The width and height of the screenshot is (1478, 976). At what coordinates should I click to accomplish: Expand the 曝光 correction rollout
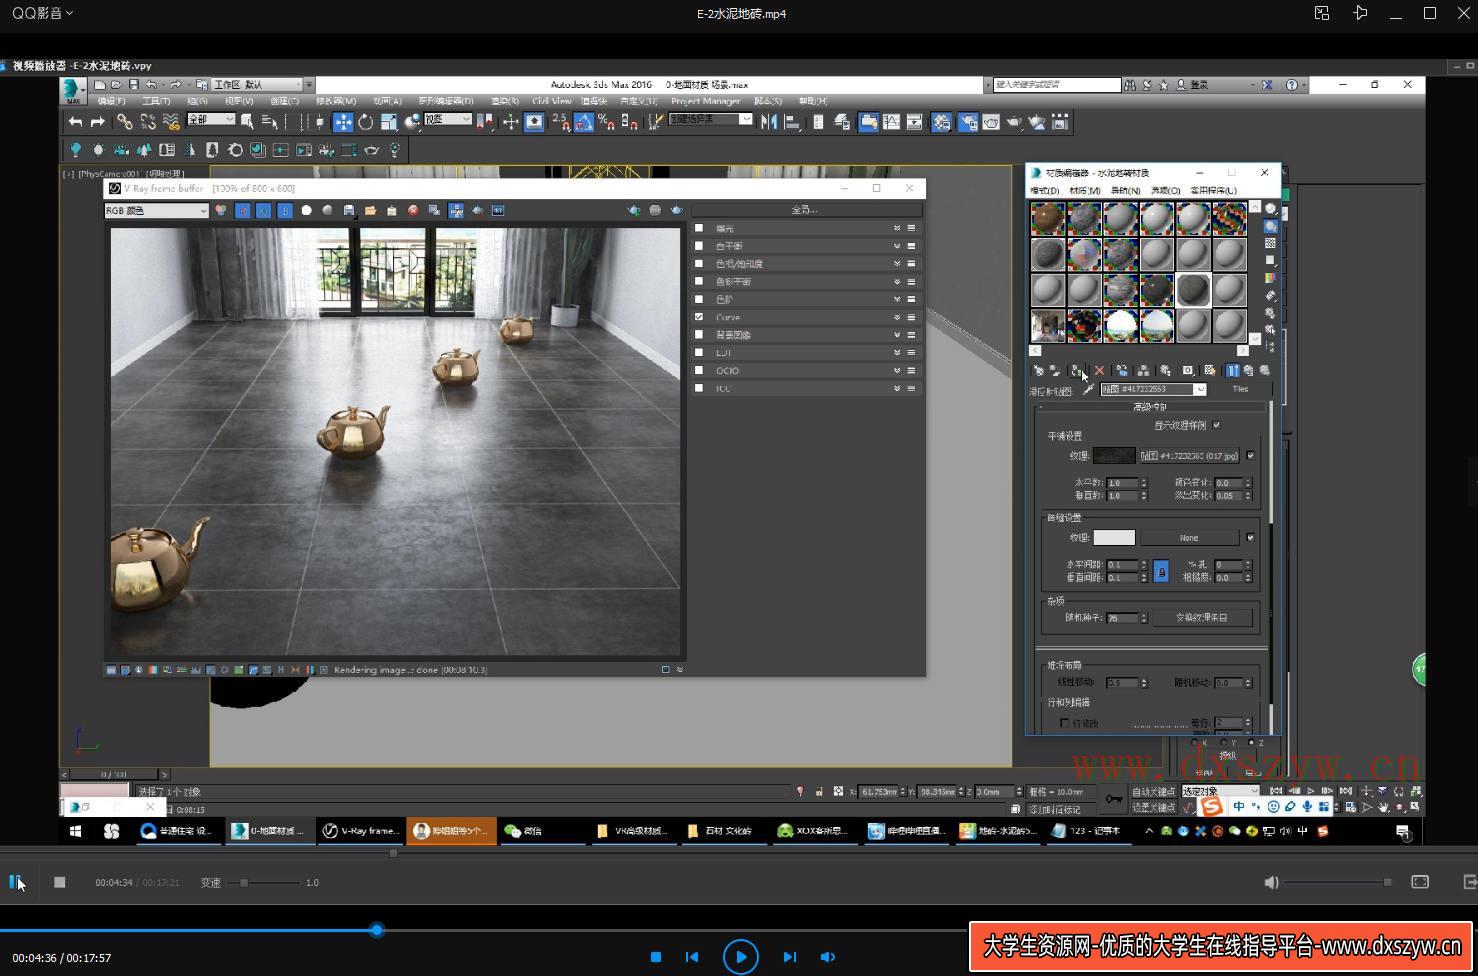click(897, 228)
